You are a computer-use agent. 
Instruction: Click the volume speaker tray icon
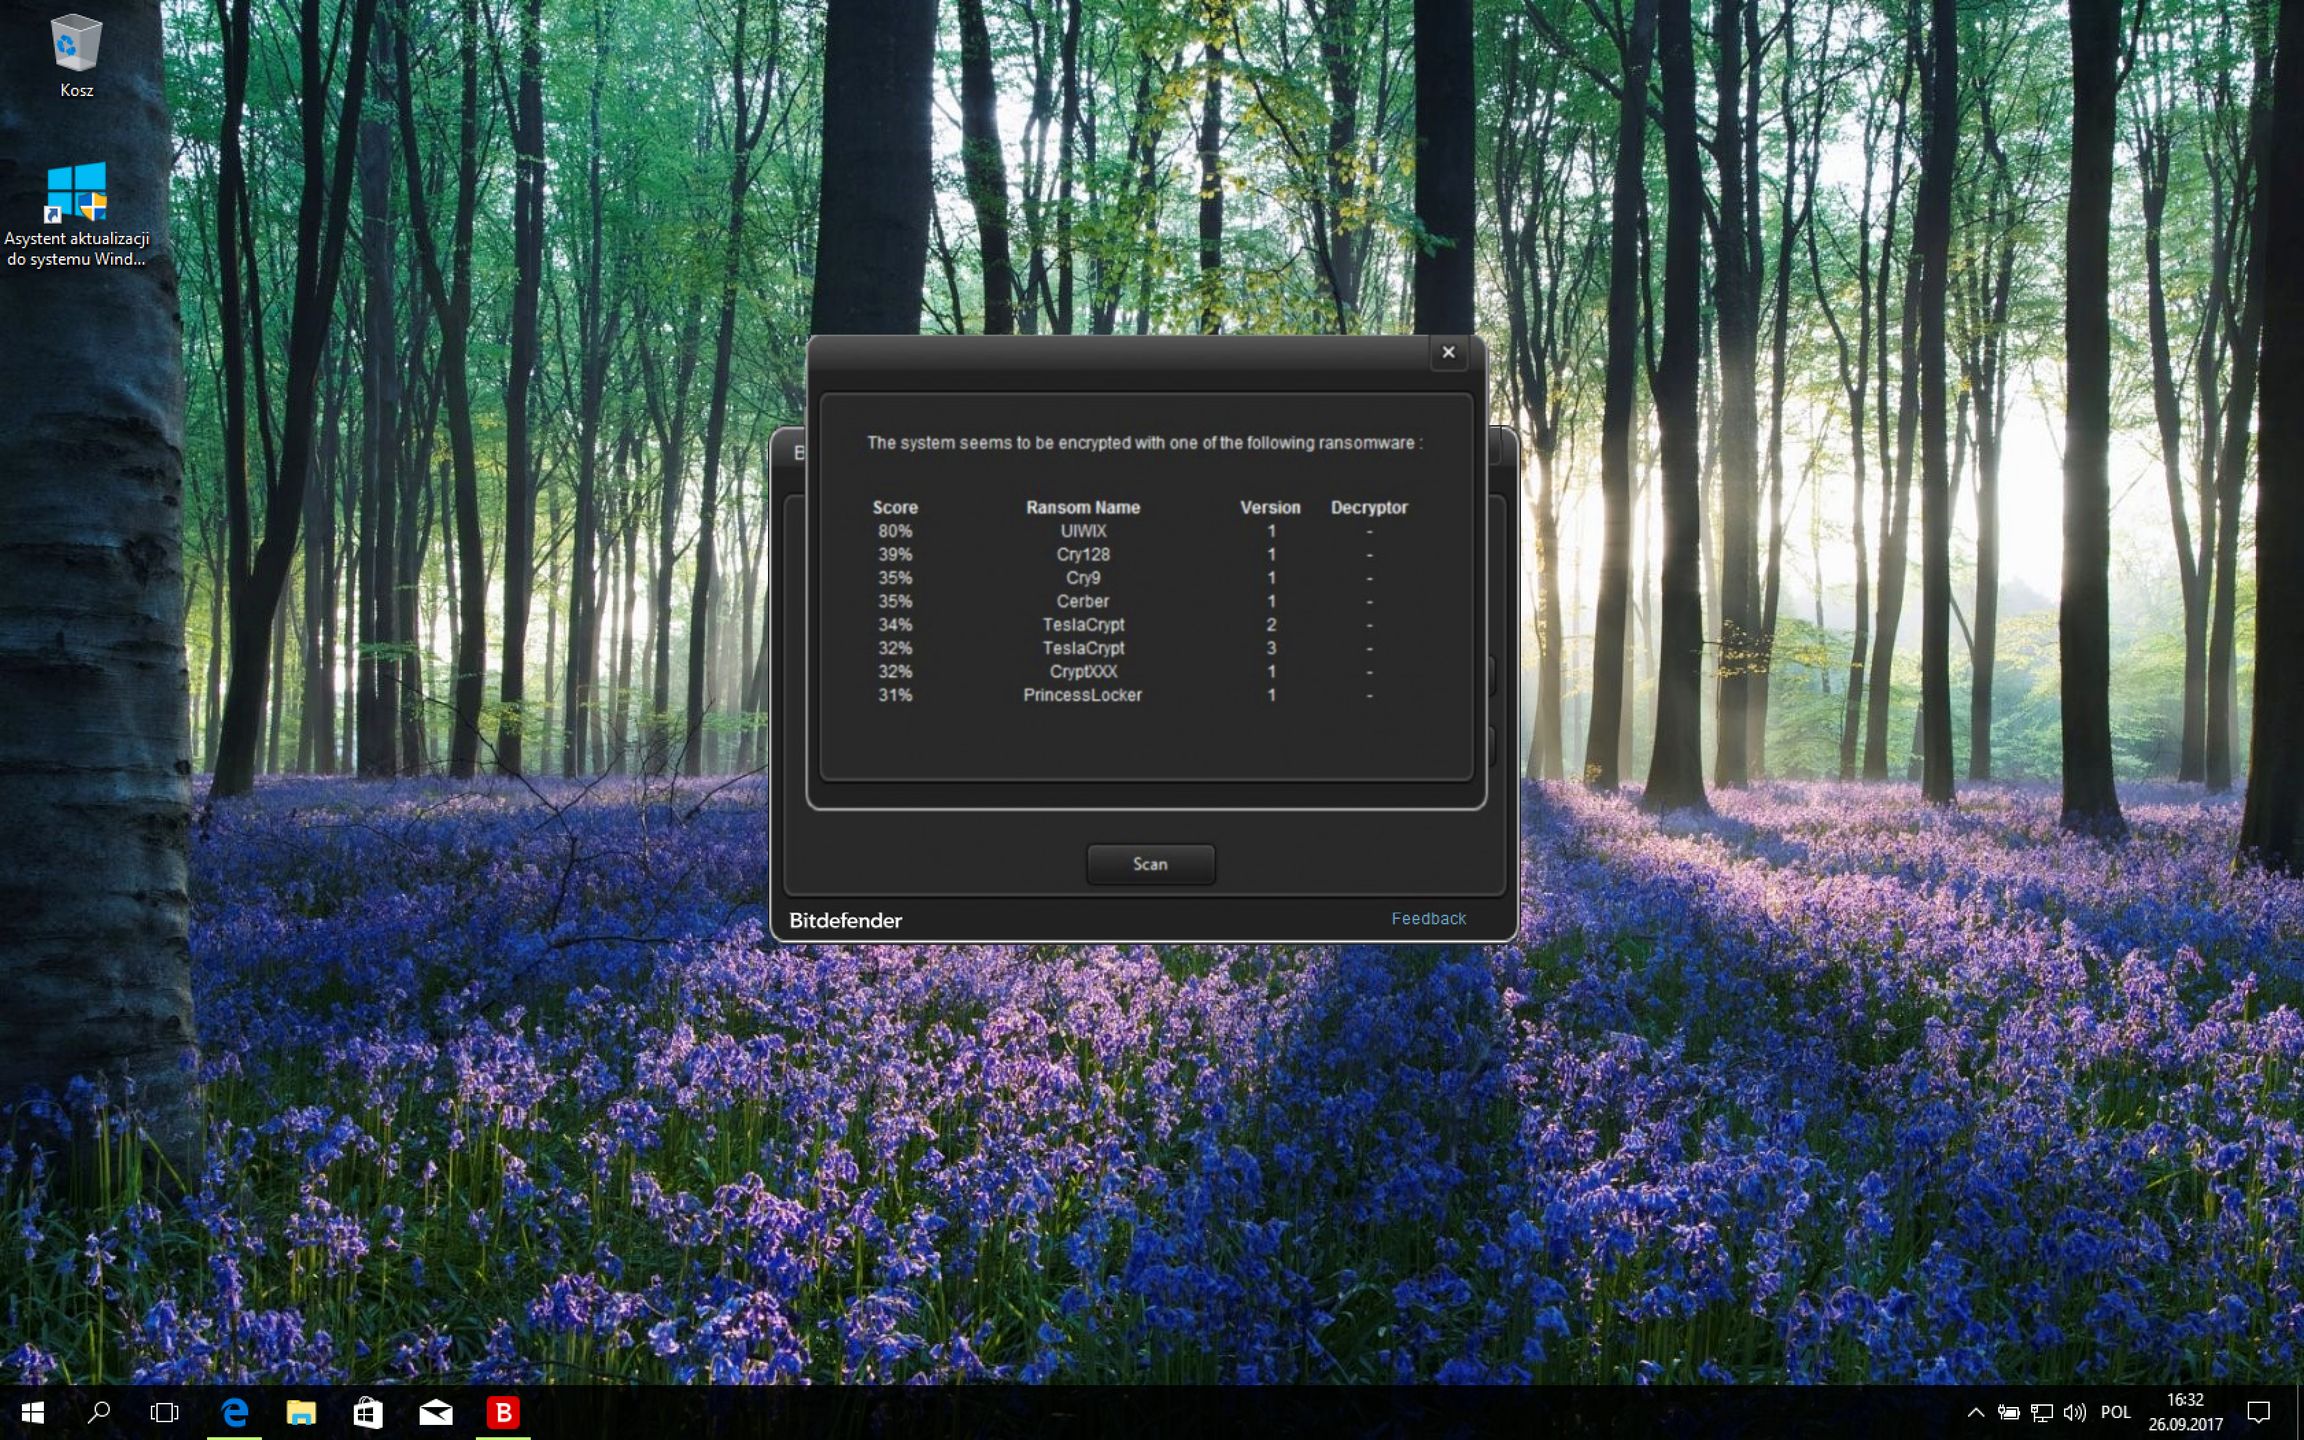click(x=2074, y=1412)
